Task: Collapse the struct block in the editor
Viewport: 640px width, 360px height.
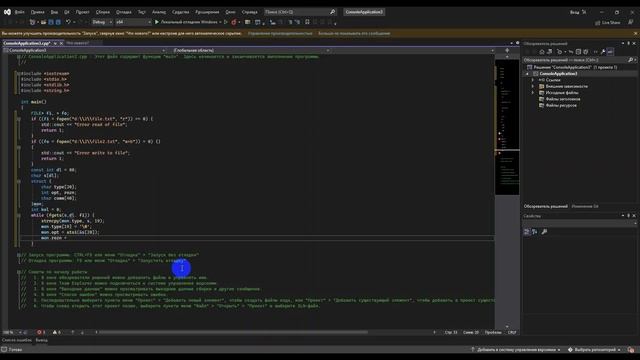Action: 18,181
